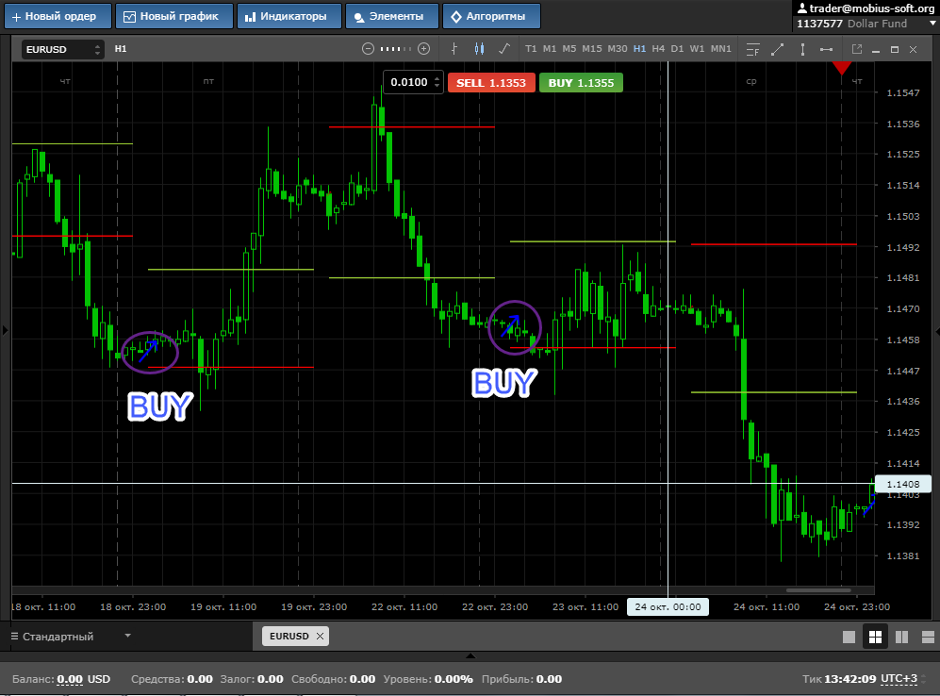The height and width of the screenshot is (696, 940).
Task: Maximize the EURUSD chart panel
Action: (x=894, y=50)
